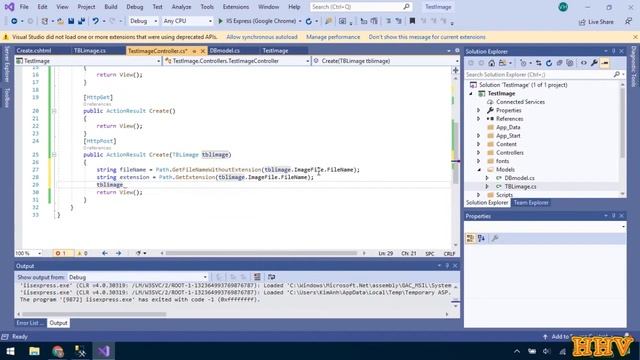Expand the Properties node in Solution Explorer
This screenshot has width=640, height=360.
click(479, 111)
